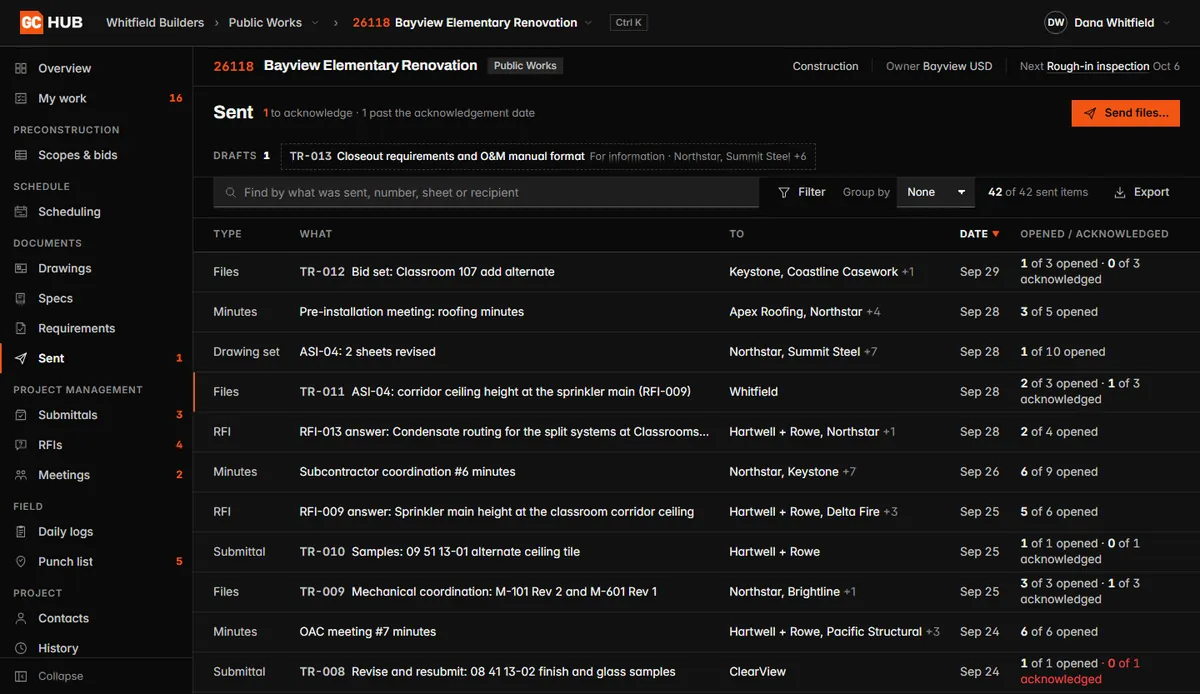This screenshot has width=1200, height=694.
Task: Open RFI-009 answer Sprinkler main height row
Action: coord(696,512)
